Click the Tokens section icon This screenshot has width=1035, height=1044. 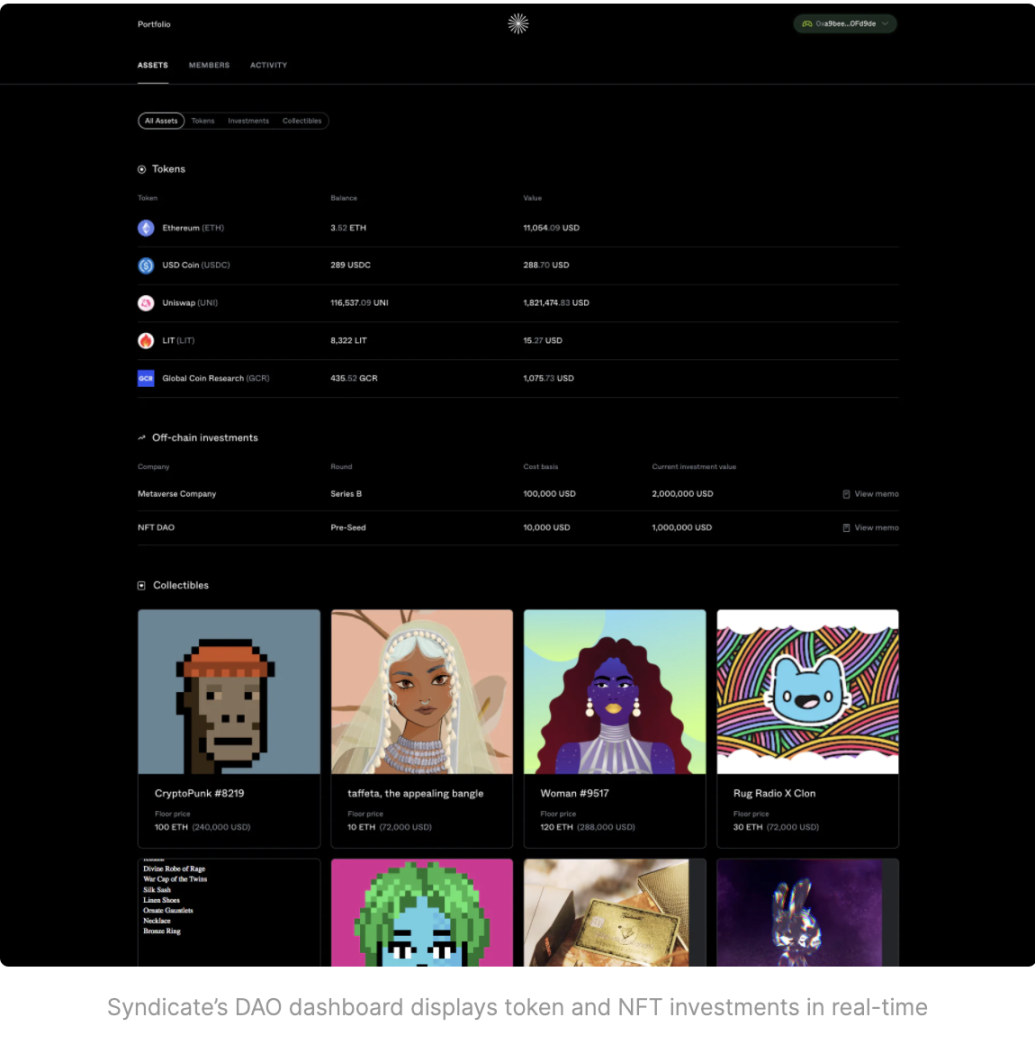click(141, 169)
